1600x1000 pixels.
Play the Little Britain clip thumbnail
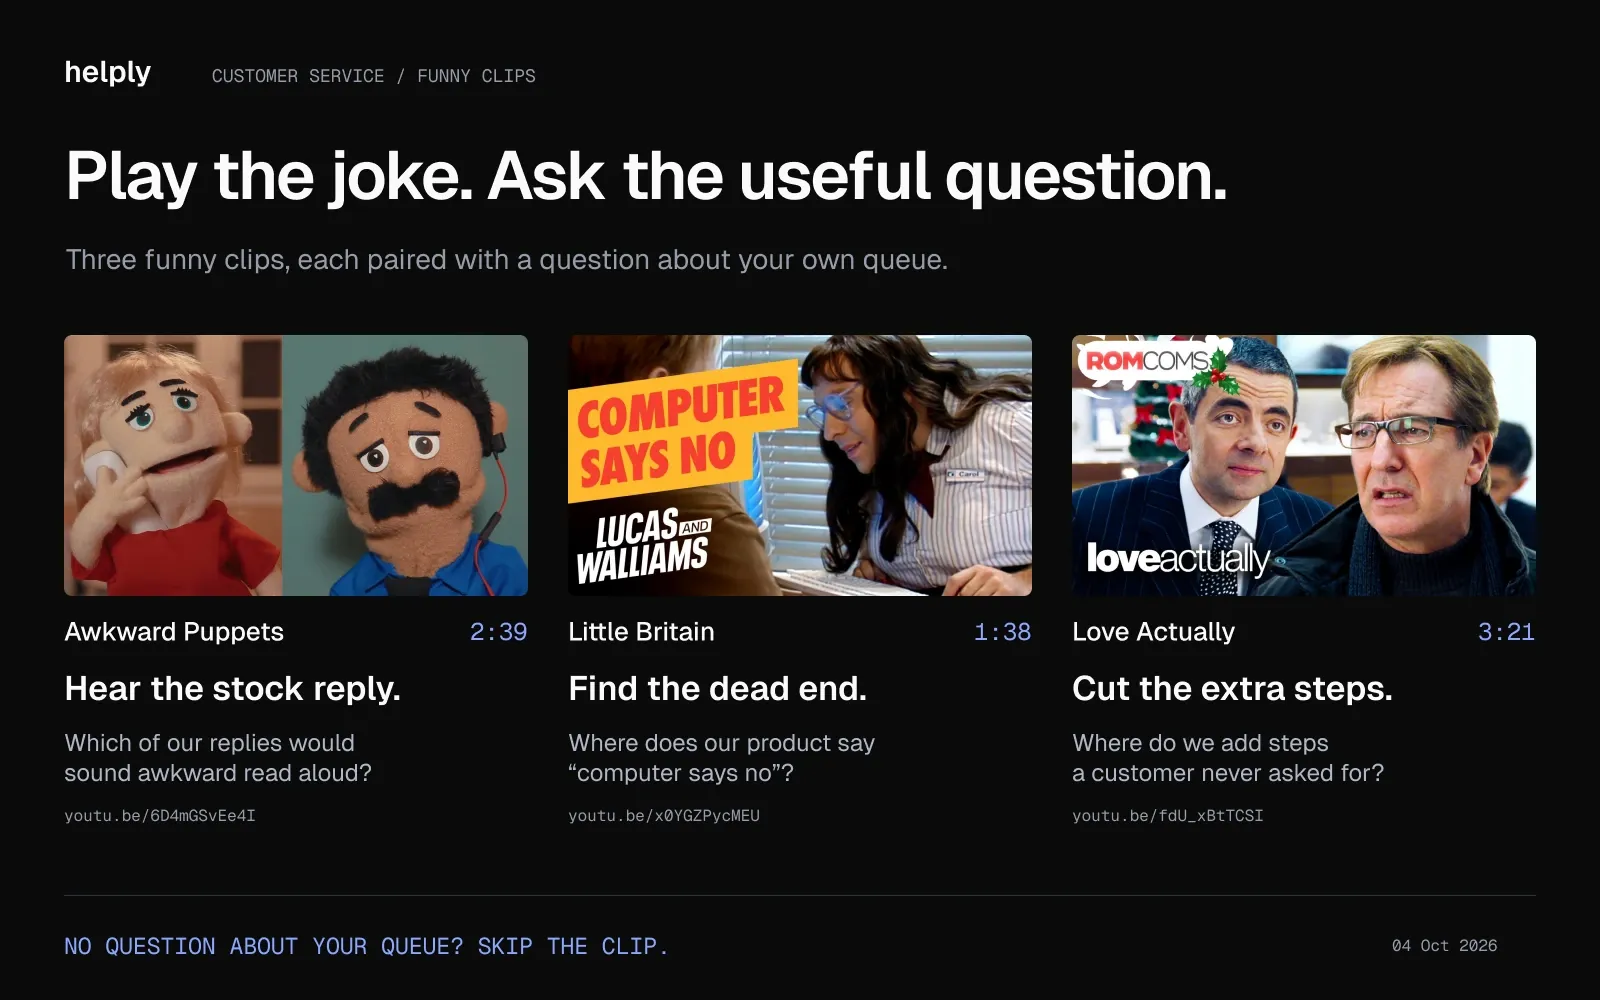click(800, 465)
